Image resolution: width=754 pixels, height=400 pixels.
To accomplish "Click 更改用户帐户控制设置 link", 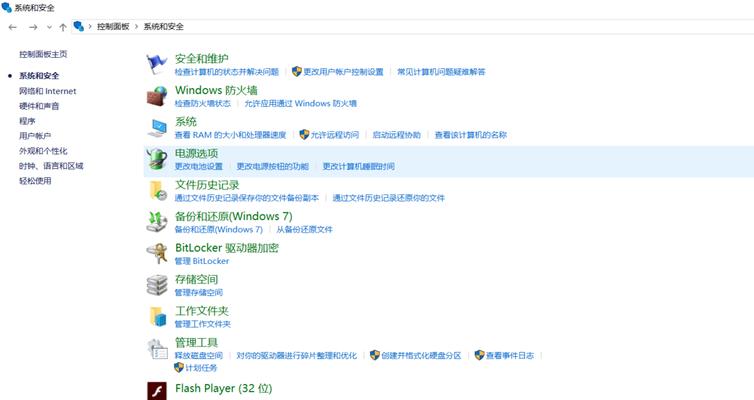I will point(343,72).
